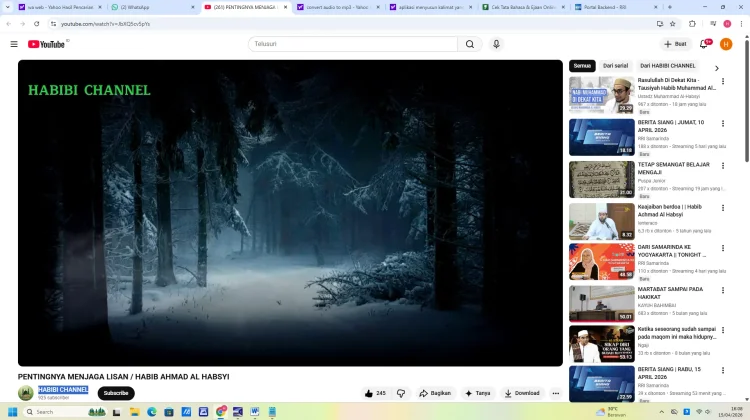Image resolution: width=750 pixels, height=420 pixels.
Task: Open browser Extensions puzzle icon
Action: [x=692, y=23]
